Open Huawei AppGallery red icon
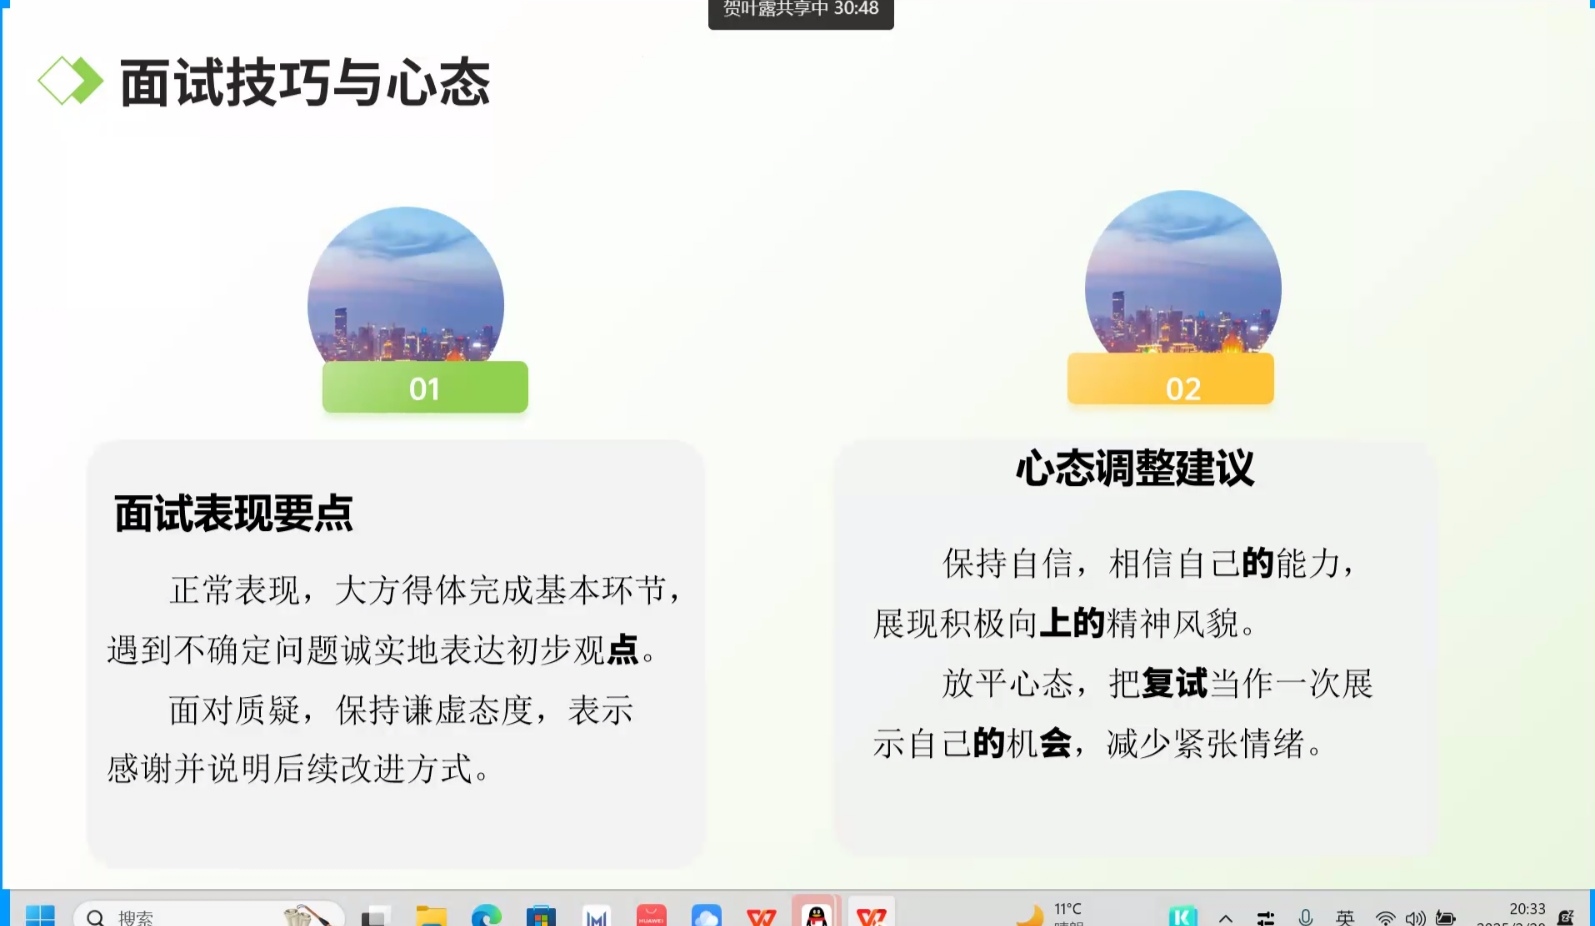1595x926 pixels. click(x=651, y=915)
